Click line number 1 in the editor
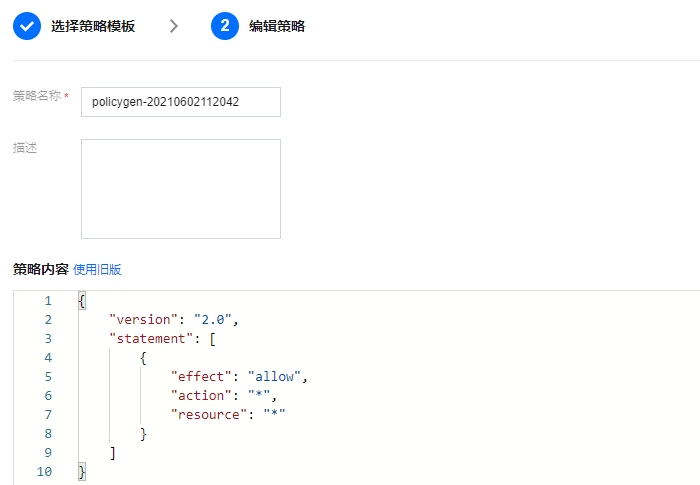Image resolution: width=700 pixels, height=485 pixels. (x=47, y=301)
